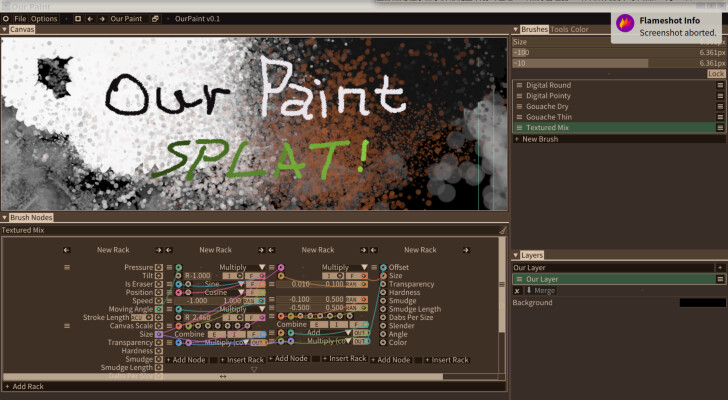The width and height of the screenshot is (728, 400).
Task: Open the first rack's top Multiply dropdown
Action: tap(242, 267)
